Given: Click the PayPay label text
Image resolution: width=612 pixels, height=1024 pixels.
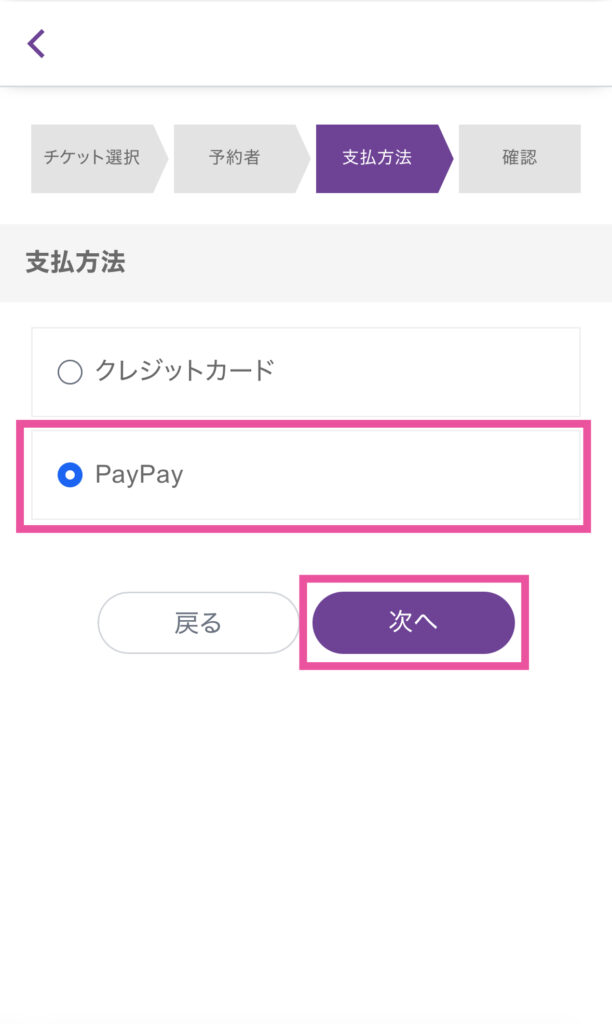Looking at the screenshot, I should (x=139, y=475).
